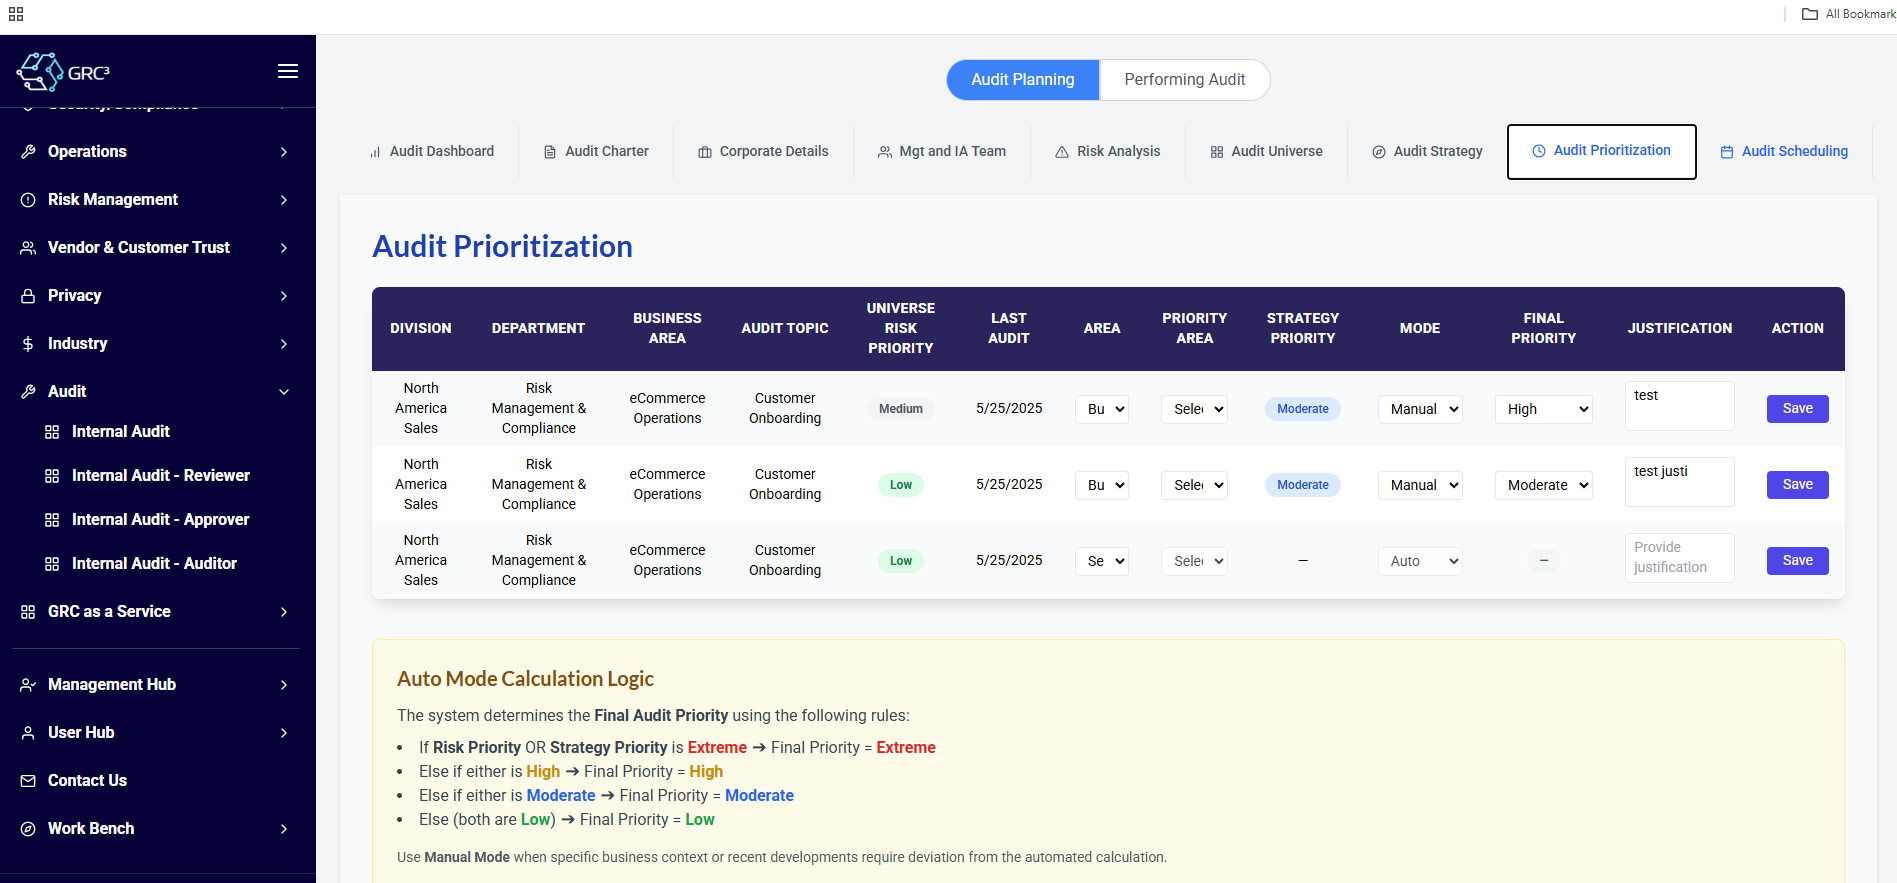Open the Final Priority dropdown showing High

pyautogui.click(x=1543, y=409)
